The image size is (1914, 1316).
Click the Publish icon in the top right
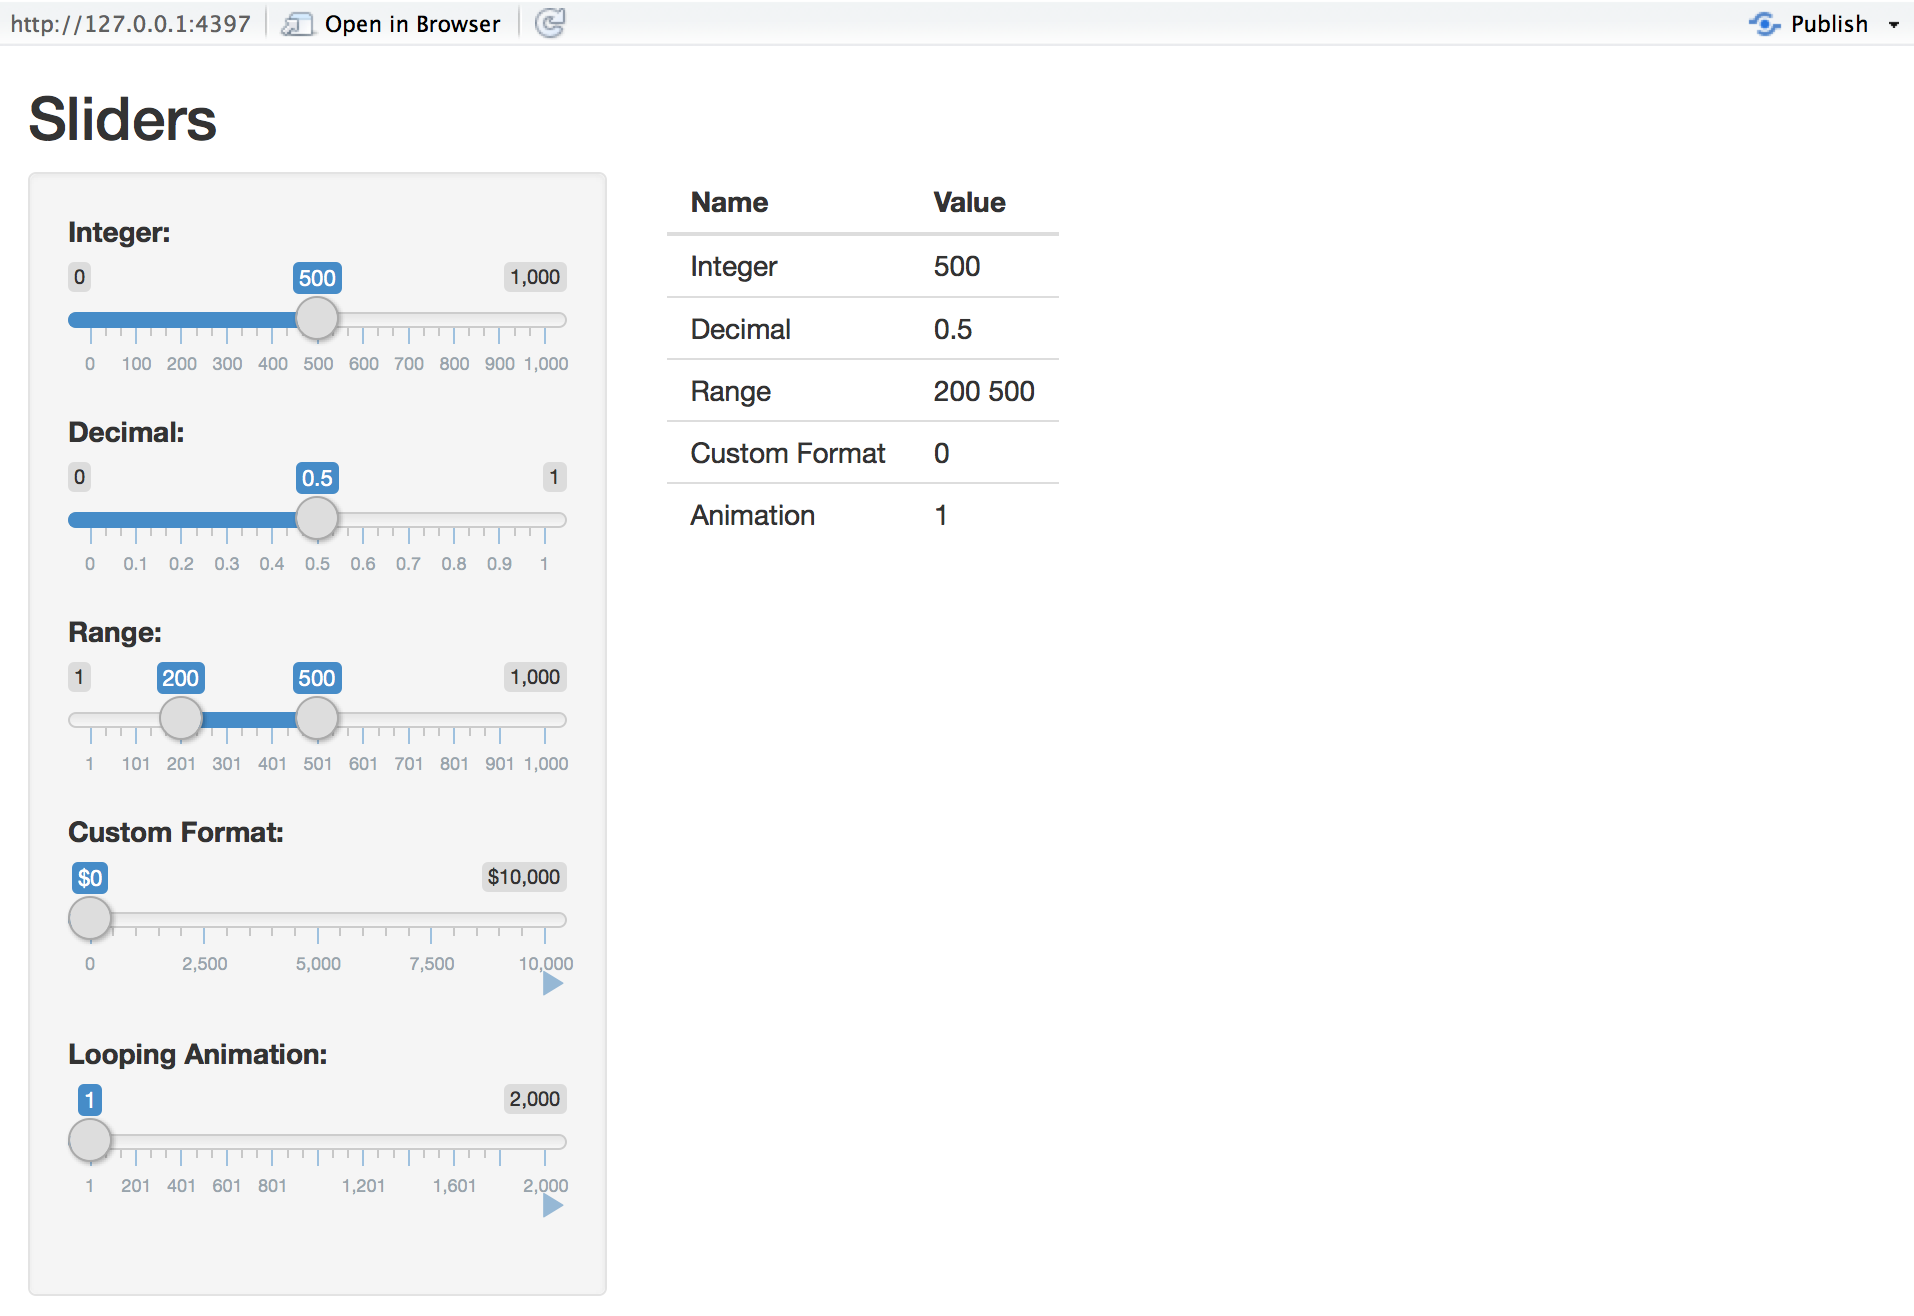(x=1766, y=23)
